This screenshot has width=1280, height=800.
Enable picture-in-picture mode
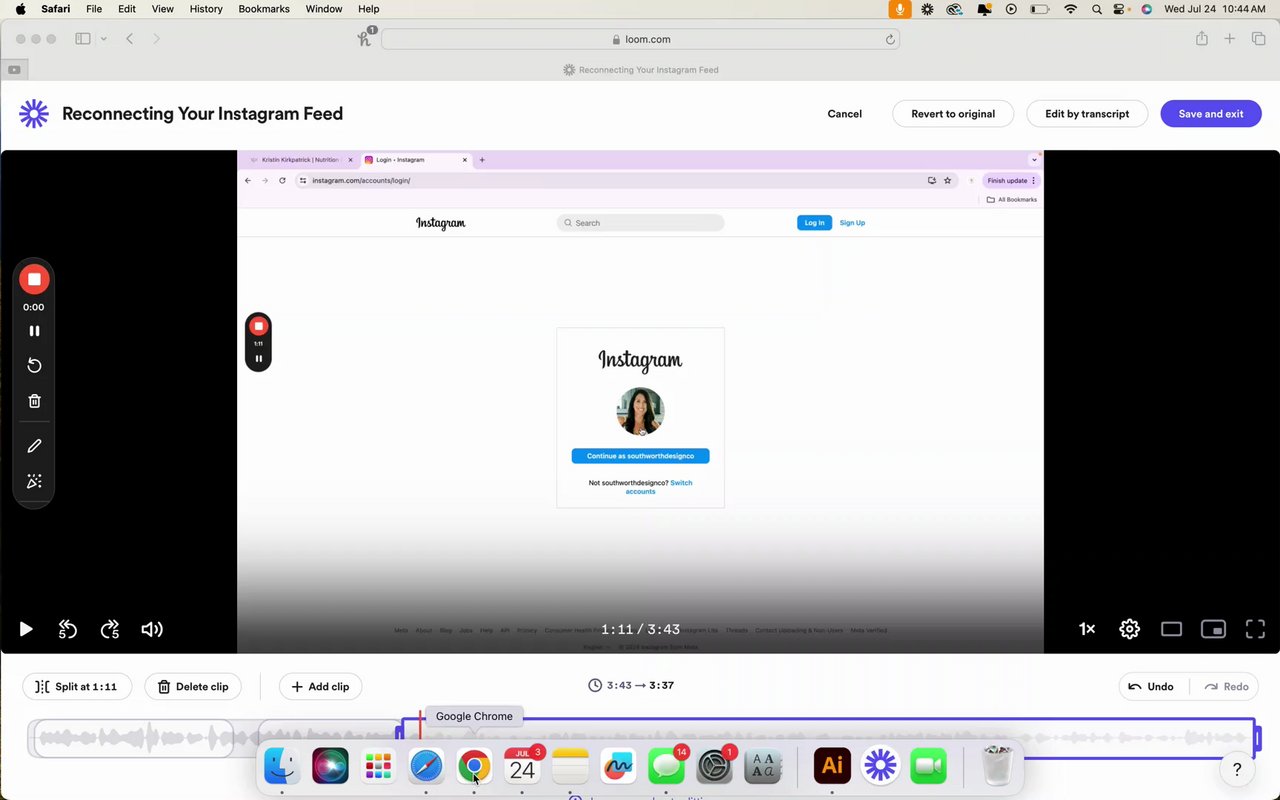point(1213,629)
